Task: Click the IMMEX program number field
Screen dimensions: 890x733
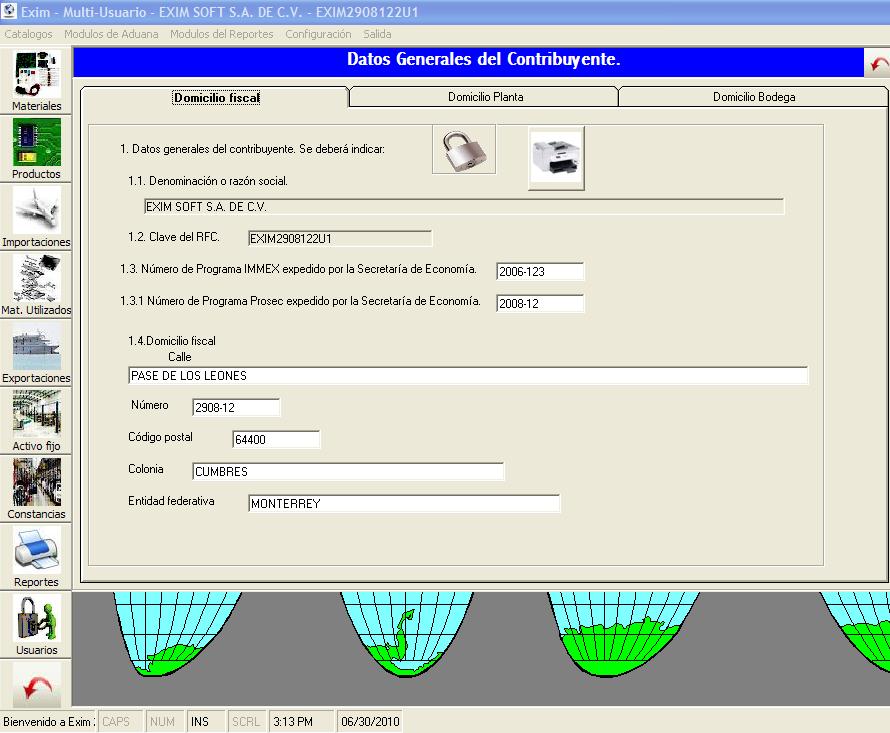Action: click(x=540, y=271)
